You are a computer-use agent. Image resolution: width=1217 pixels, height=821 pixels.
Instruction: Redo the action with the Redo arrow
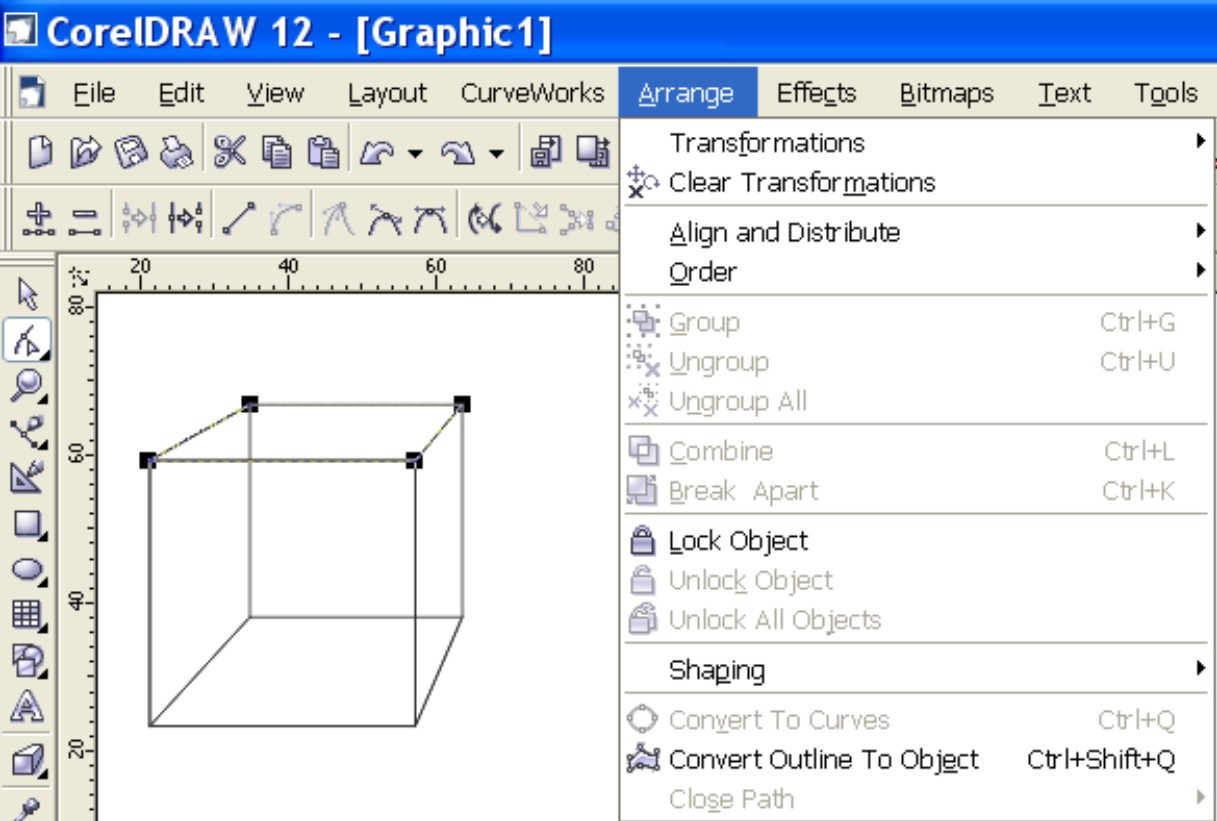click(458, 153)
